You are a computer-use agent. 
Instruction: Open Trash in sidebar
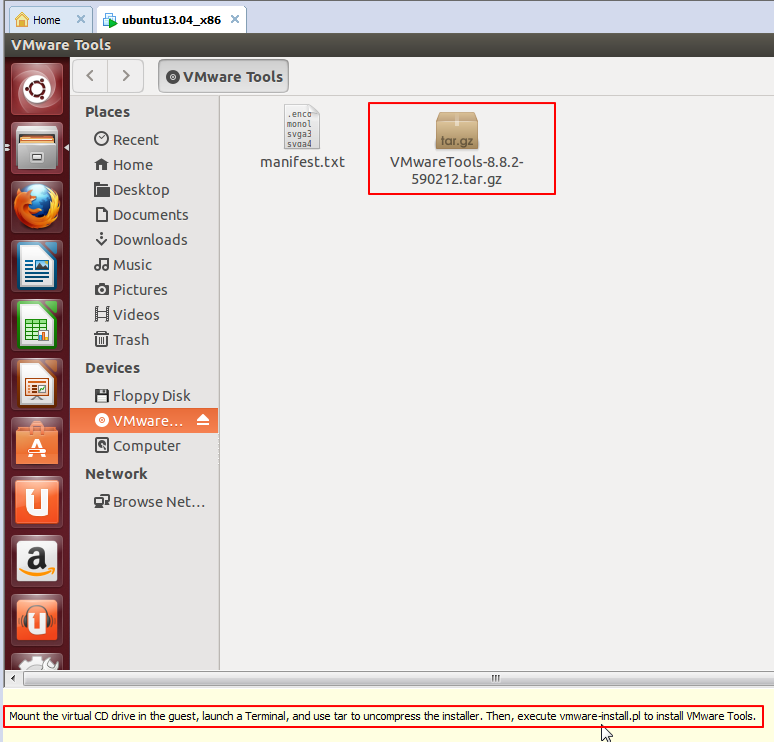[144, 340]
